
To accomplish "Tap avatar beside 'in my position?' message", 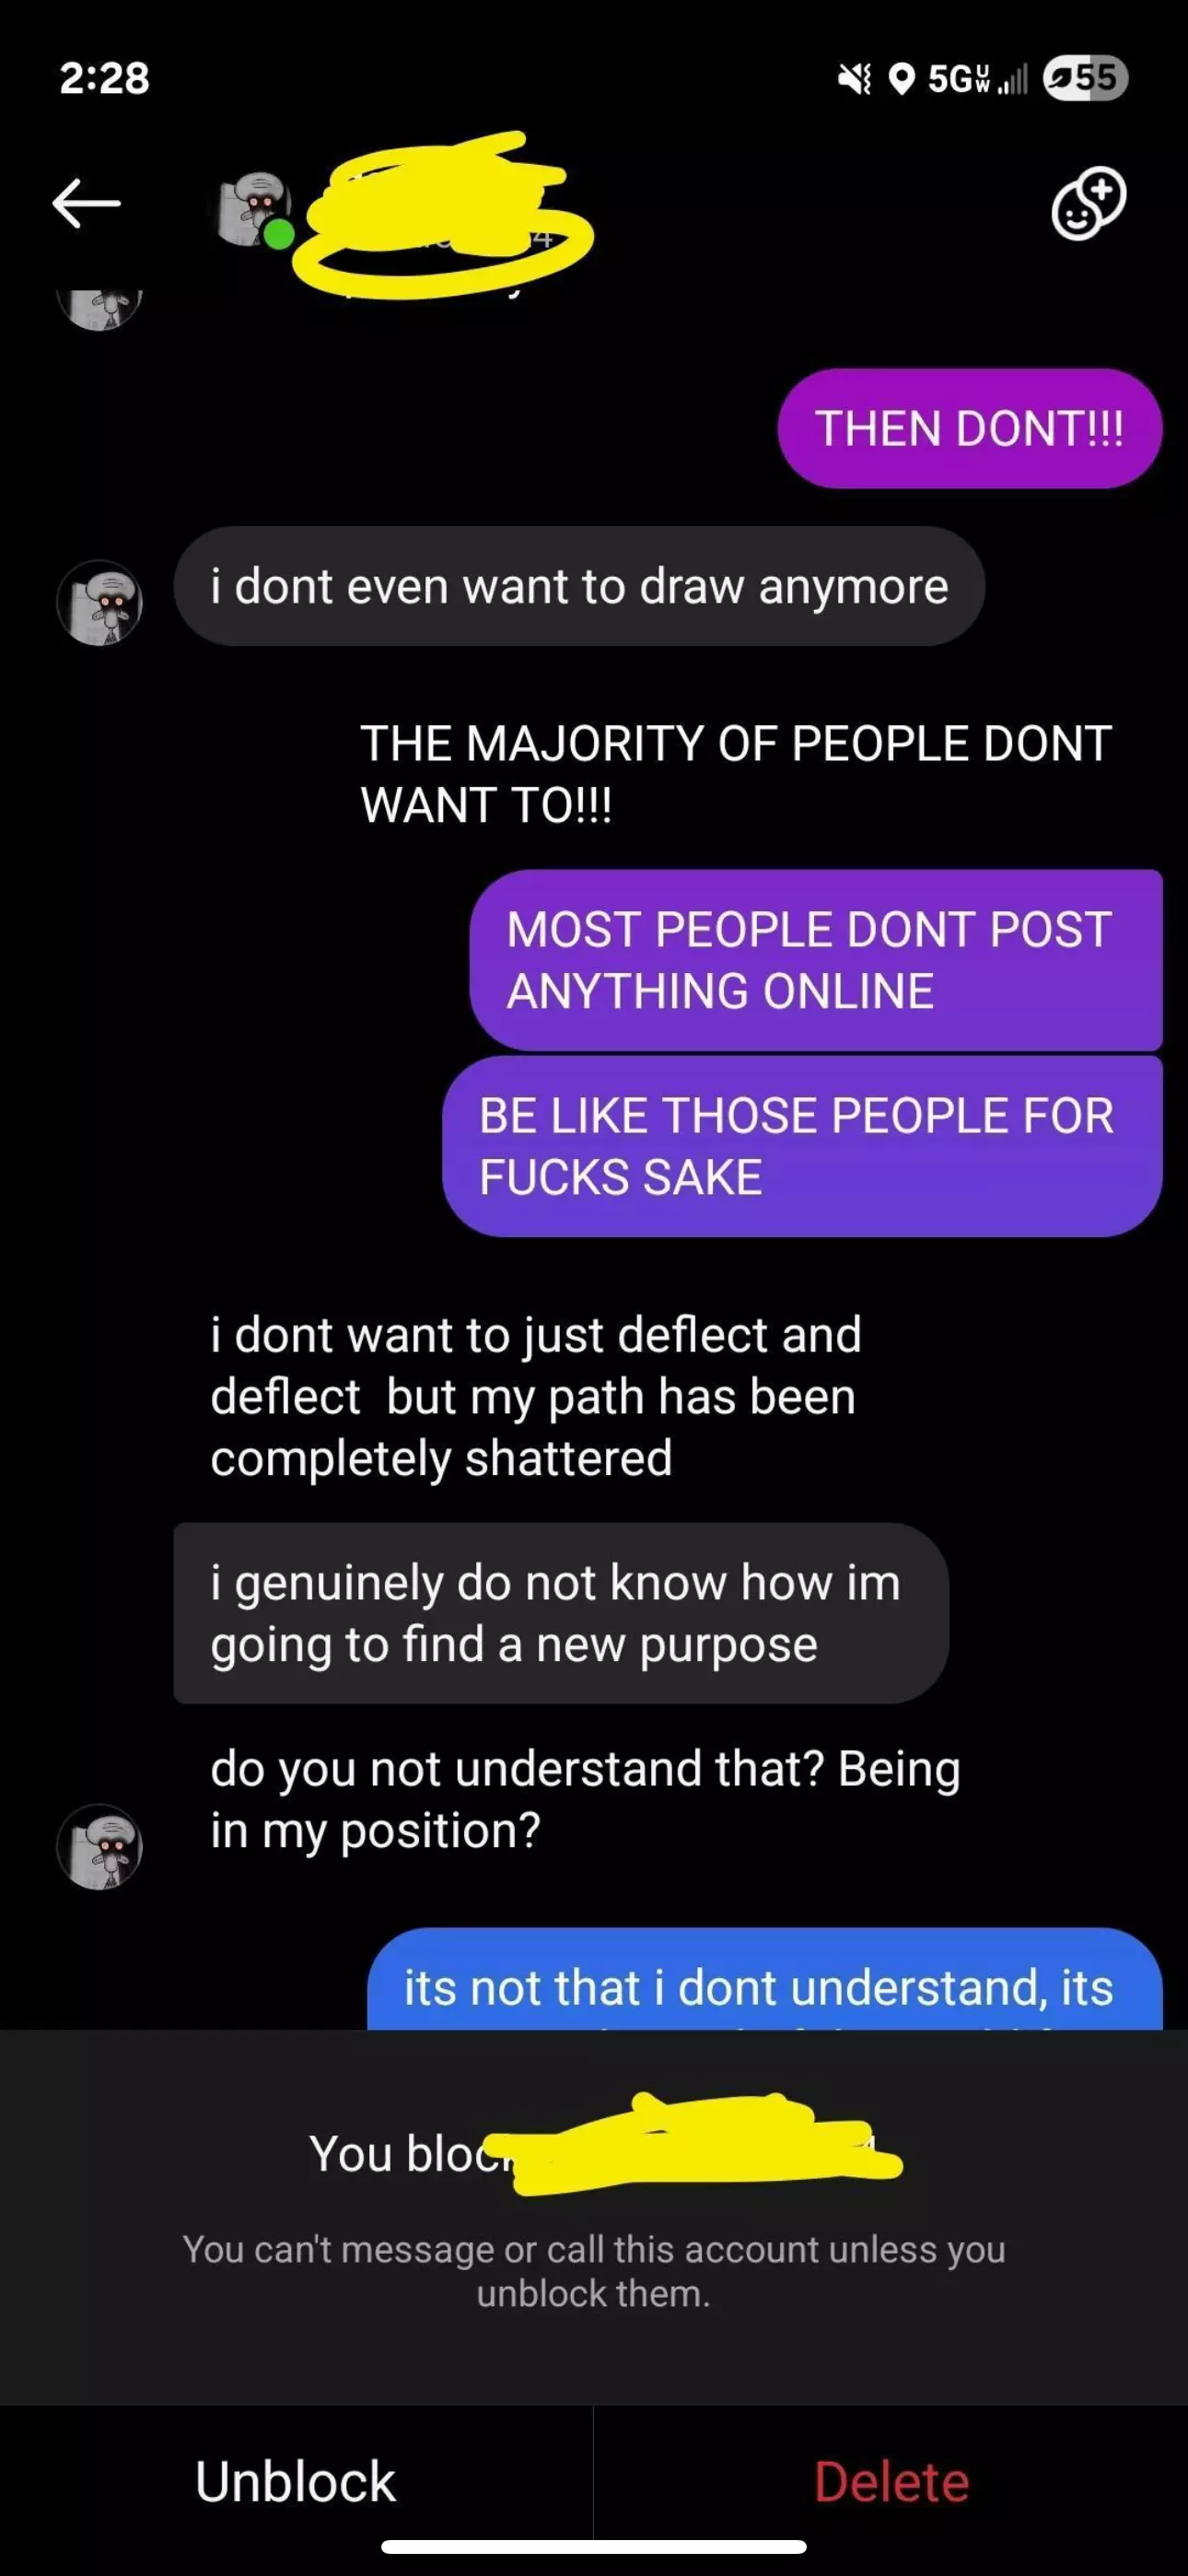I will [x=99, y=1846].
